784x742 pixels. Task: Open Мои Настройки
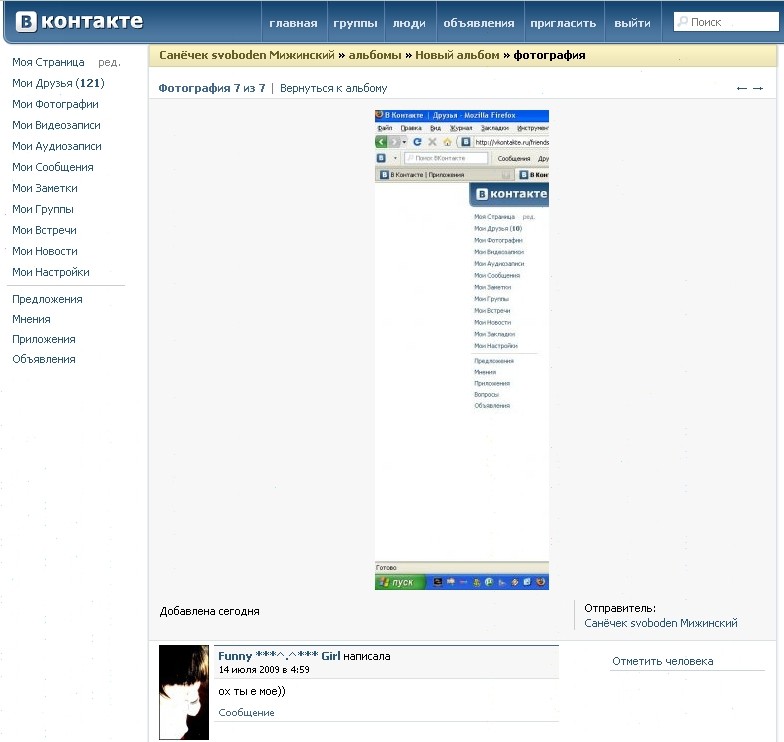(51, 272)
